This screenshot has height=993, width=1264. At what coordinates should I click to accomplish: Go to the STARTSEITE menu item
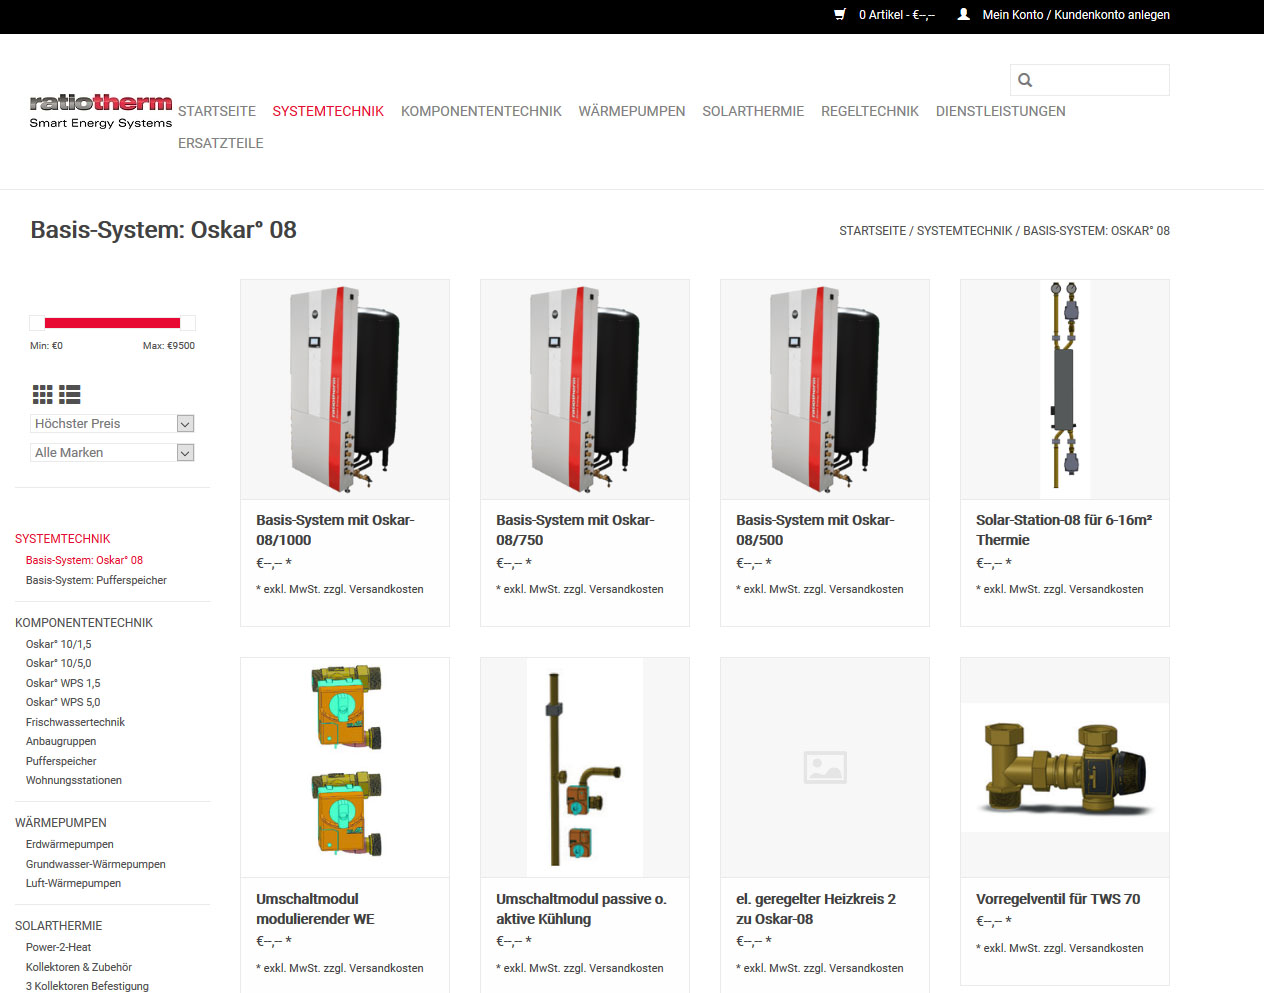pos(217,111)
